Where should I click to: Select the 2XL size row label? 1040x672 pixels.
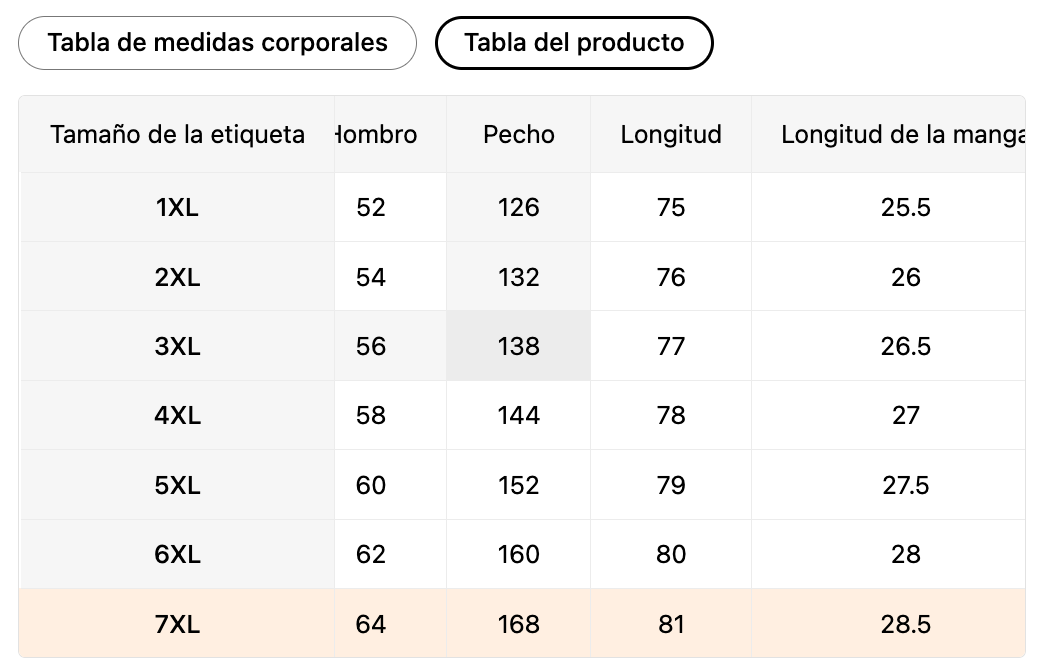178,277
